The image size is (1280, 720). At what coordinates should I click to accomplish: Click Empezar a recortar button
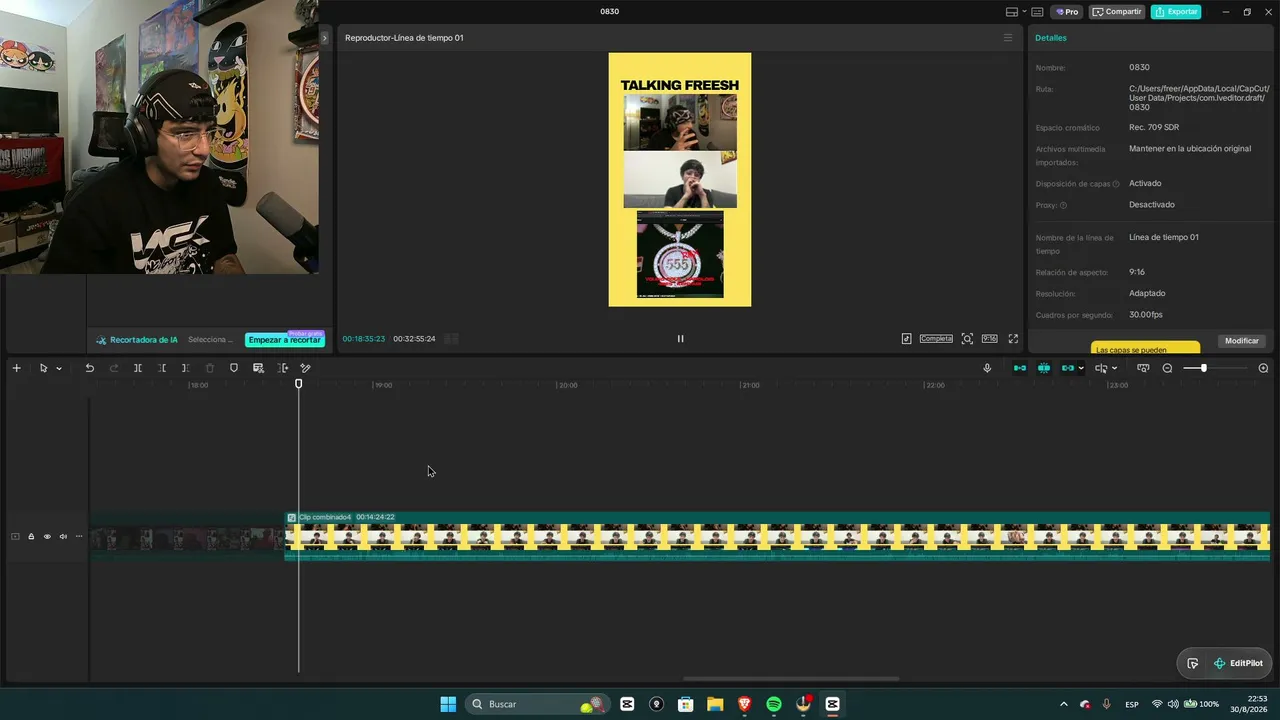(285, 340)
